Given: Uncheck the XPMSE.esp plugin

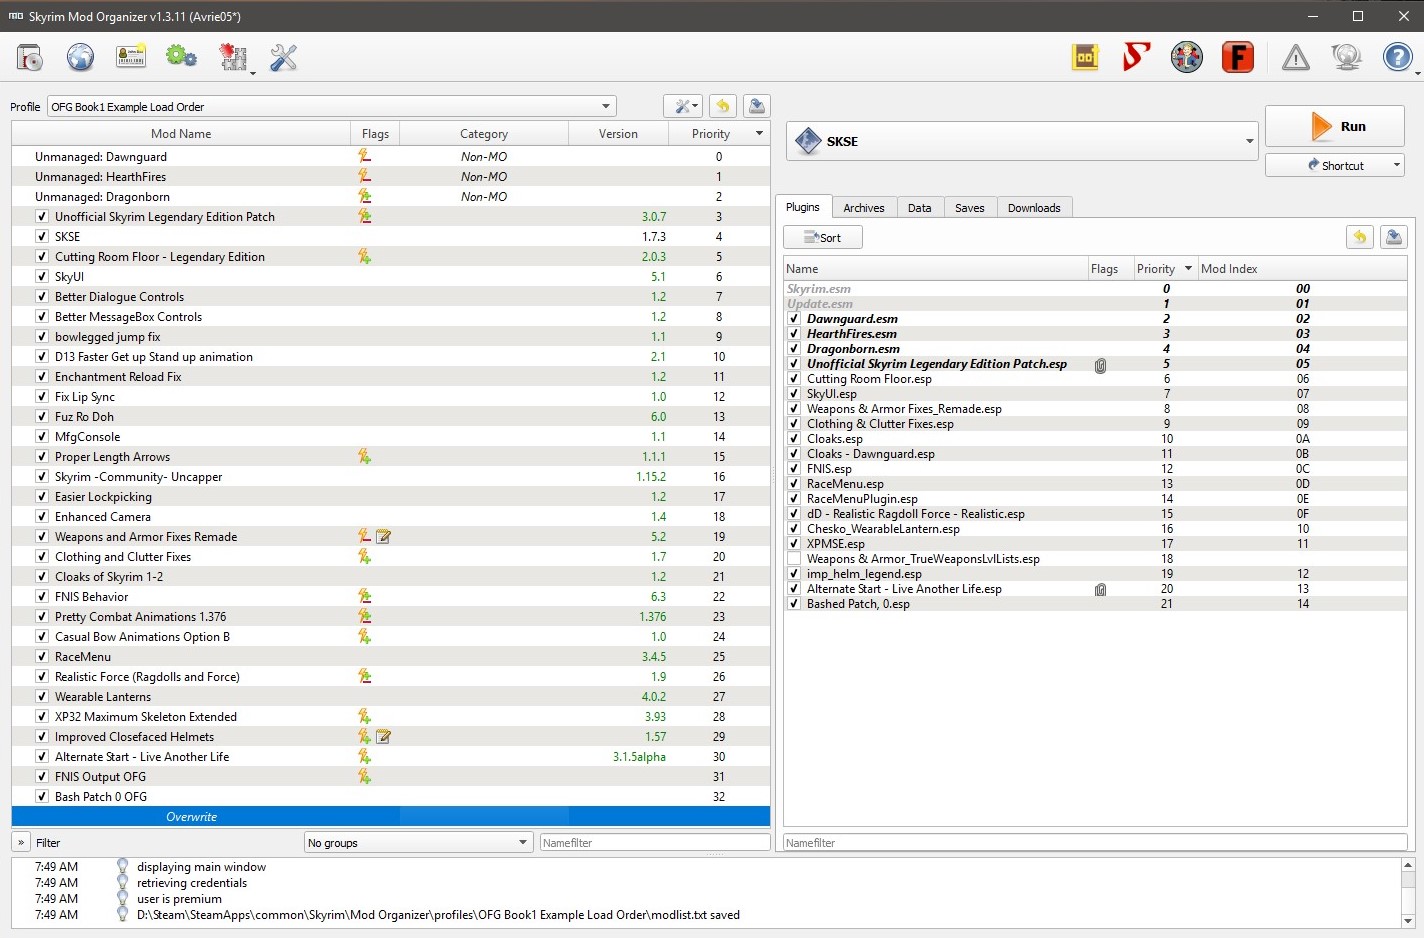Looking at the screenshot, I should pyautogui.click(x=794, y=544).
